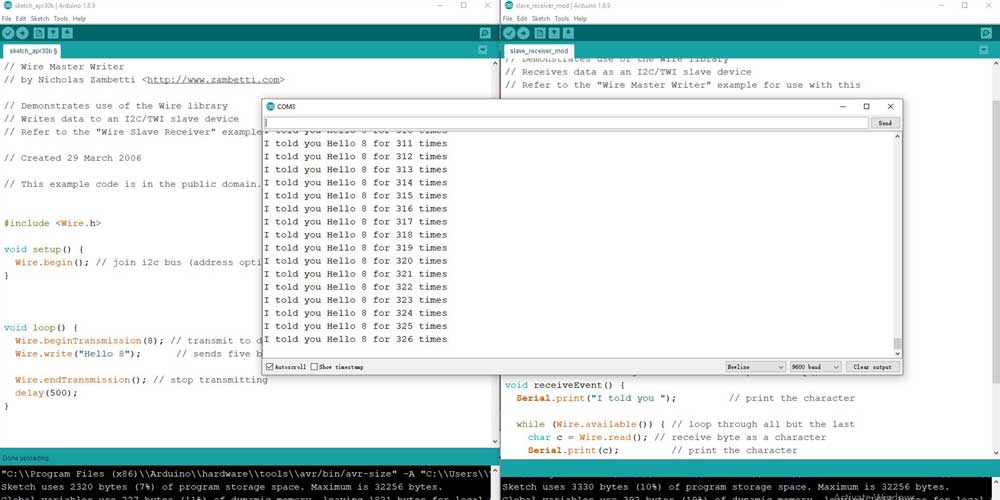Click "Serial.print("I told you ");" code line
Screen dimensions: 1000x500
point(596,398)
